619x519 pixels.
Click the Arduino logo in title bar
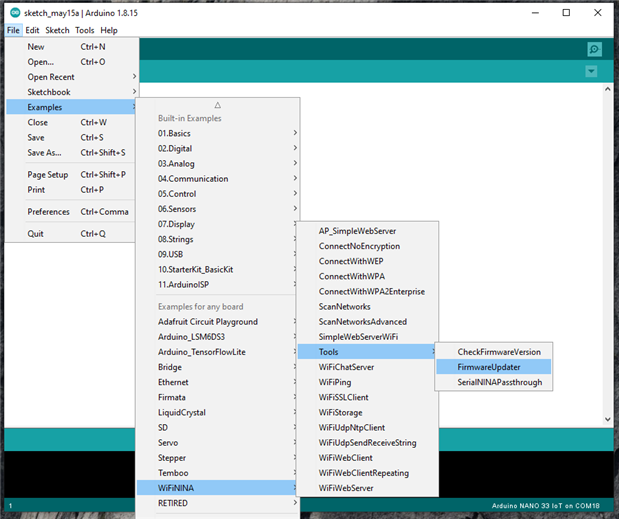click(x=14, y=13)
